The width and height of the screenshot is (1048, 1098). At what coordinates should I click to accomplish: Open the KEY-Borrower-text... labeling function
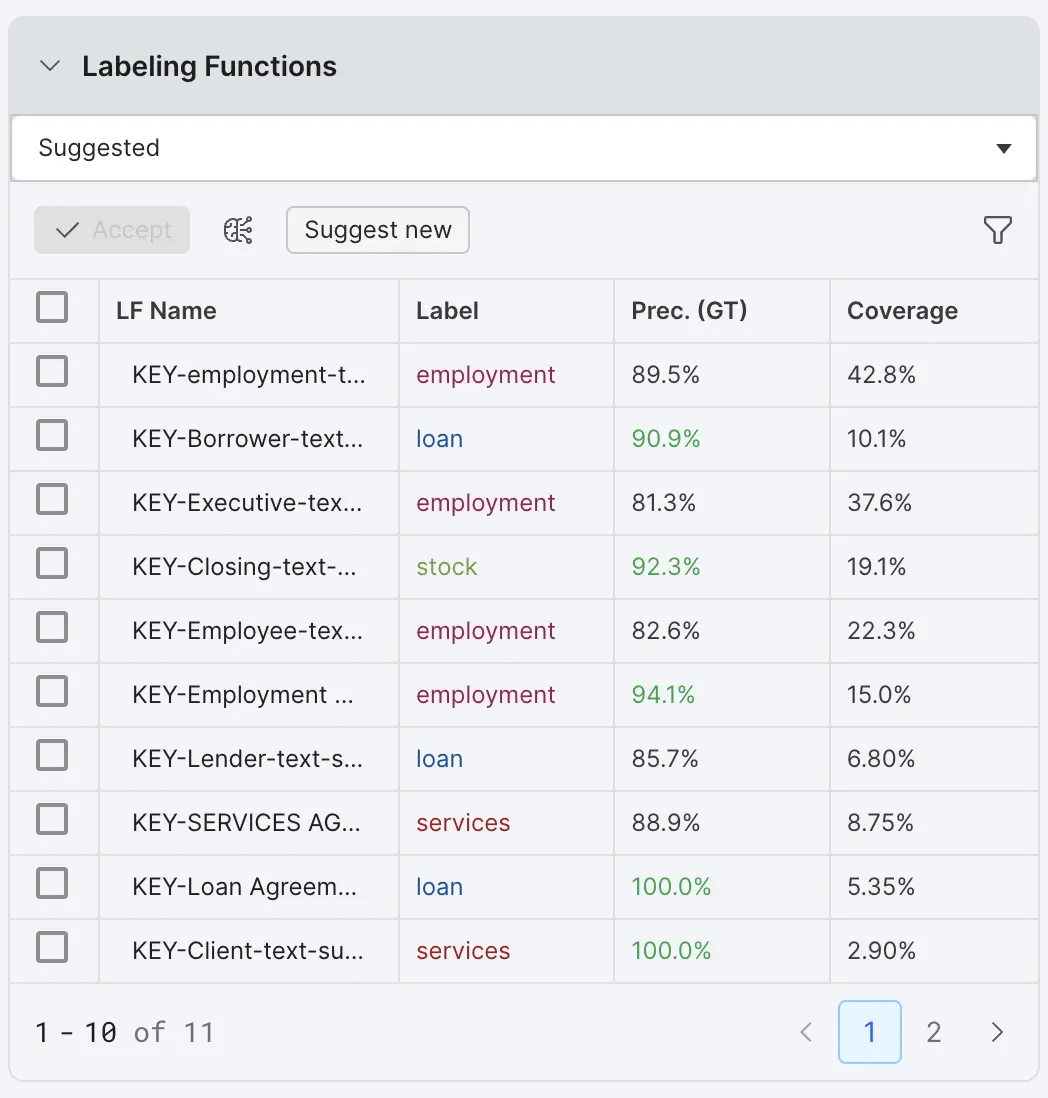pos(248,439)
